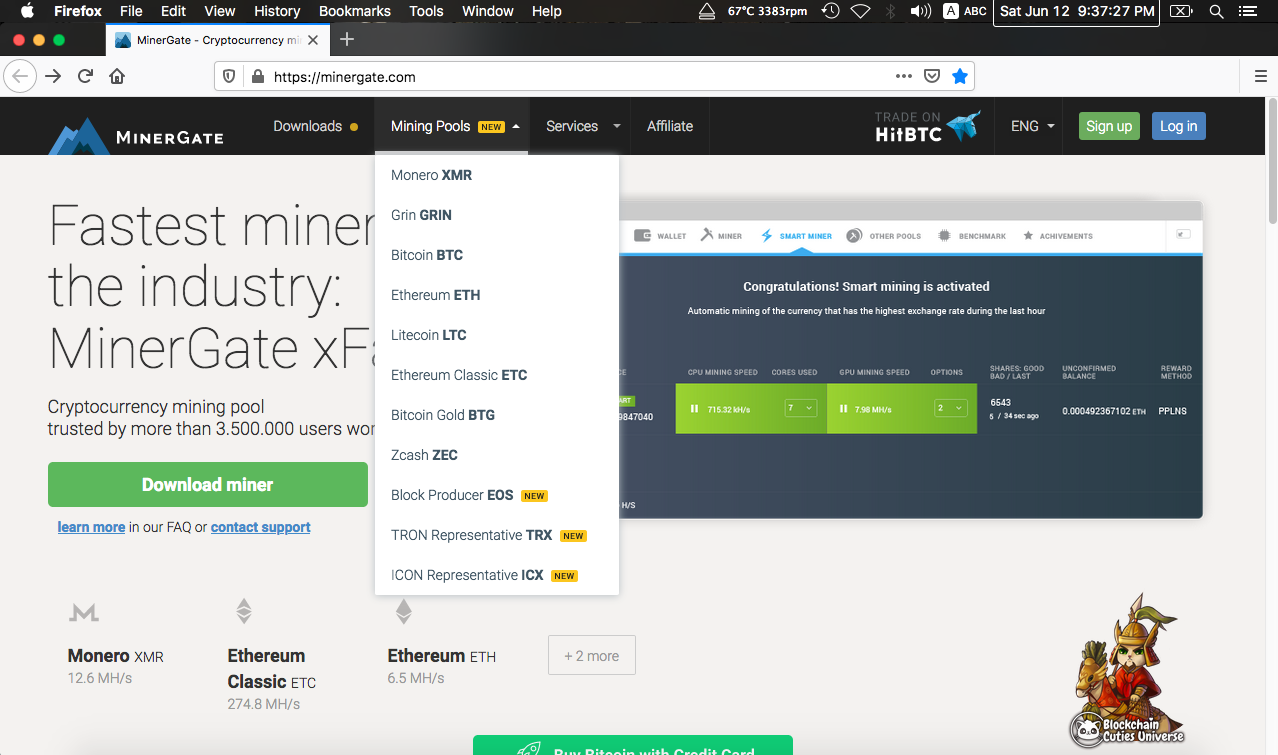The height and width of the screenshot is (755, 1278).
Task: Reload the current page
Action: 86,76
